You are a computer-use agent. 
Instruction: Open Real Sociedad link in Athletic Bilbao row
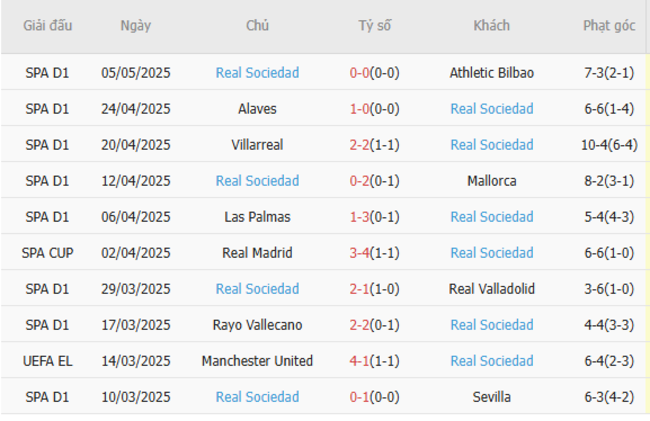257,73
